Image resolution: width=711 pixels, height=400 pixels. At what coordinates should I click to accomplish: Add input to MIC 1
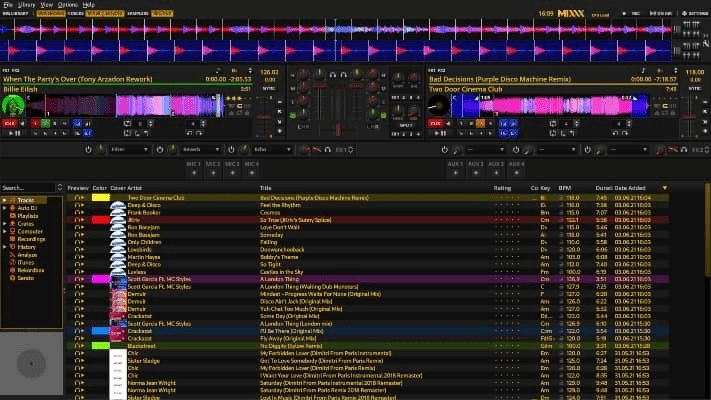pos(194,173)
